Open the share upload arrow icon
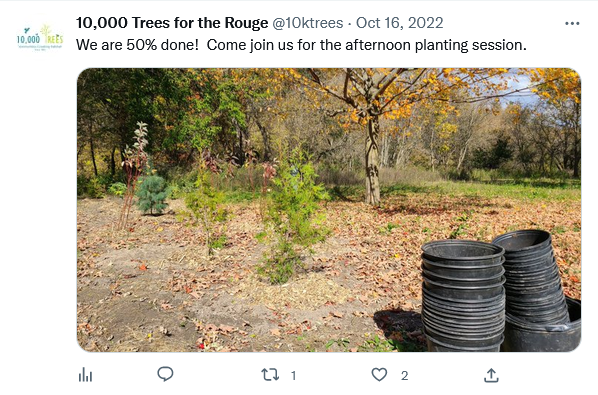 pyautogui.click(x=491, y=375)
